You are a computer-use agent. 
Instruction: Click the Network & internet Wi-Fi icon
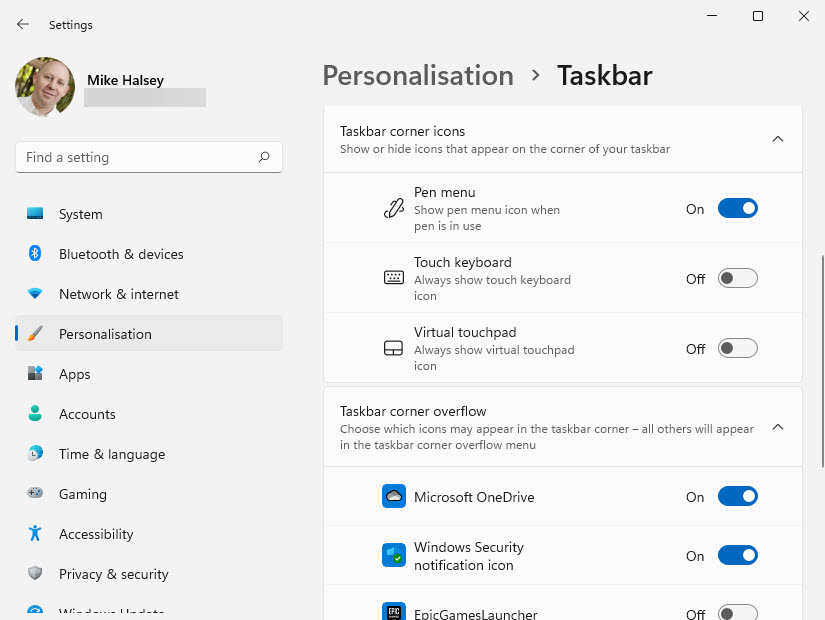35,294
